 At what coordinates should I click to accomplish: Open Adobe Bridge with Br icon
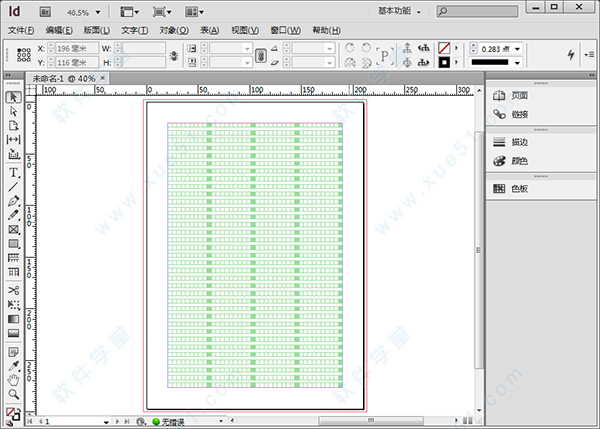point(45,12)
